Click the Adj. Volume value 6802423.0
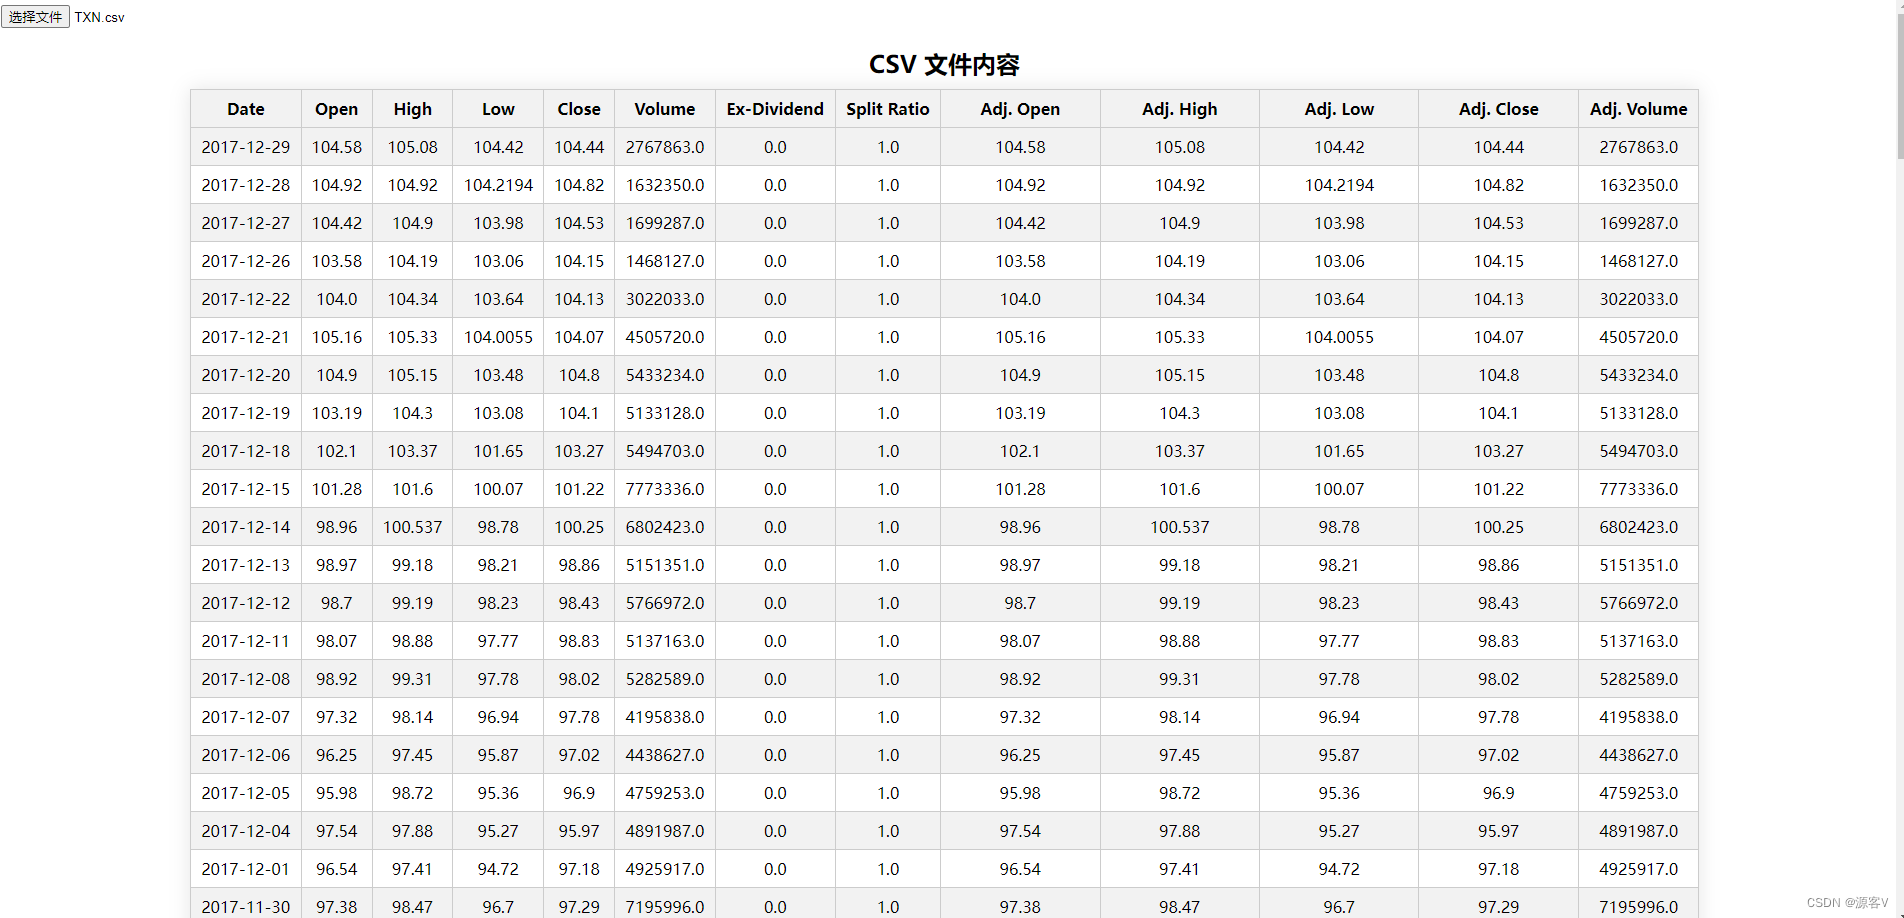 pyautogui.click(x=1639, y=527)
